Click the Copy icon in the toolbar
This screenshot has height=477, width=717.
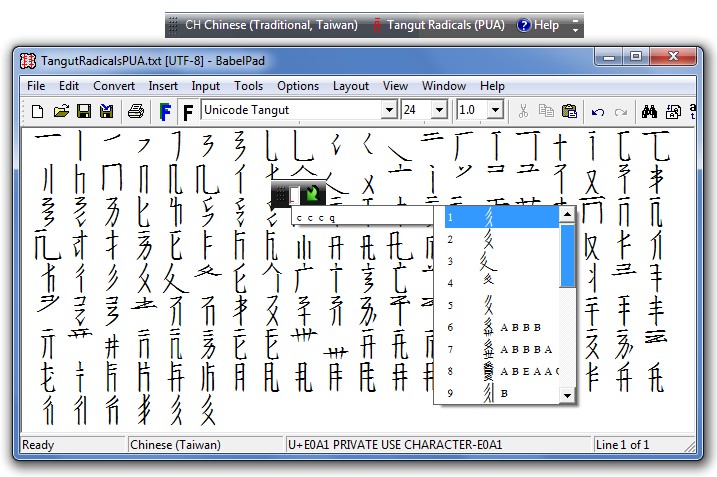[x=546, y=111]
